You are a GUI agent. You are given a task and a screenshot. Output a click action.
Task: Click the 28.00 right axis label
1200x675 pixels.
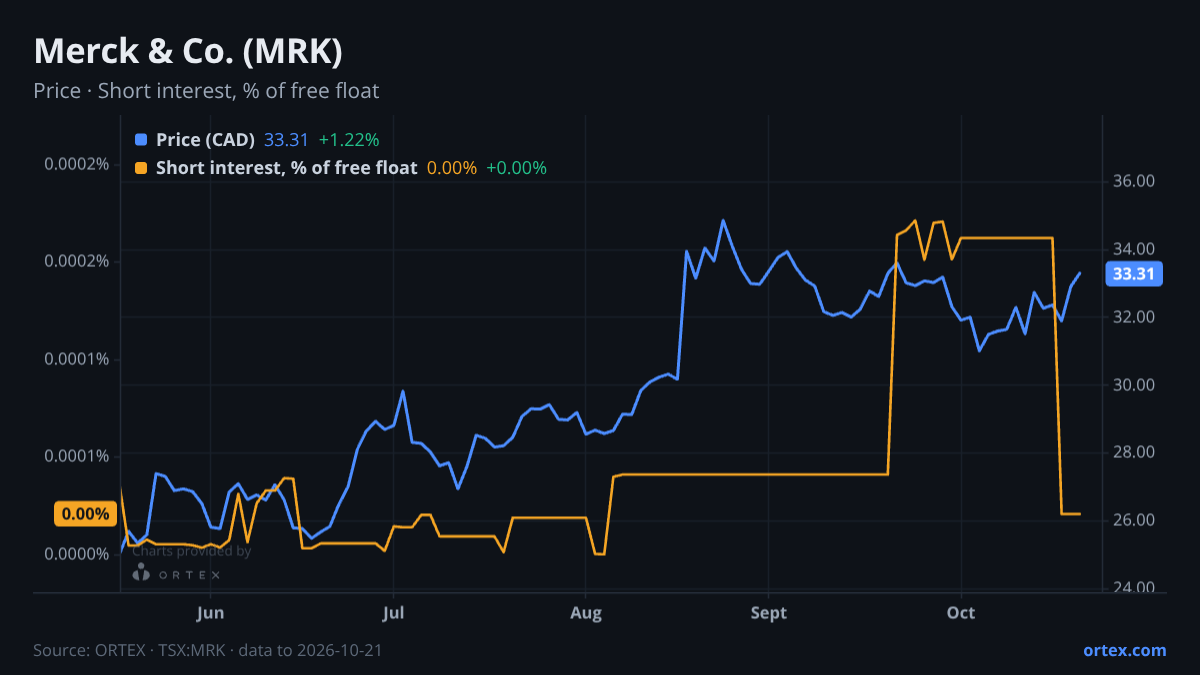point(1134,453)
